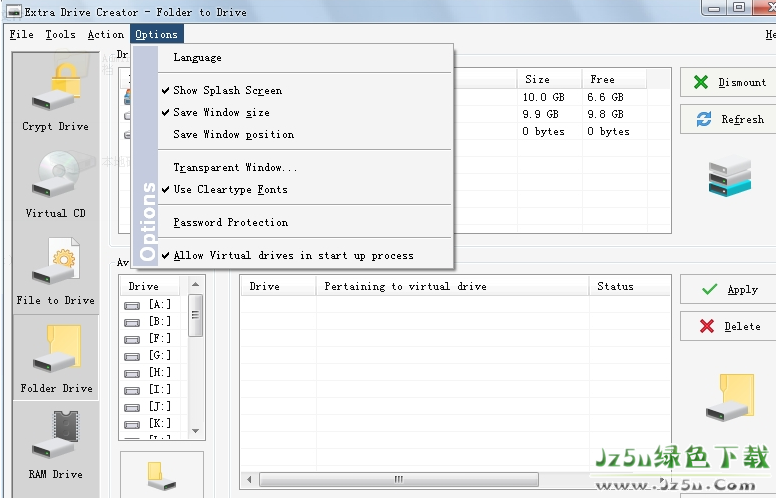Toggle Show Splash Screen option
This screenshot has width=776, height=498.
[305, 91]
